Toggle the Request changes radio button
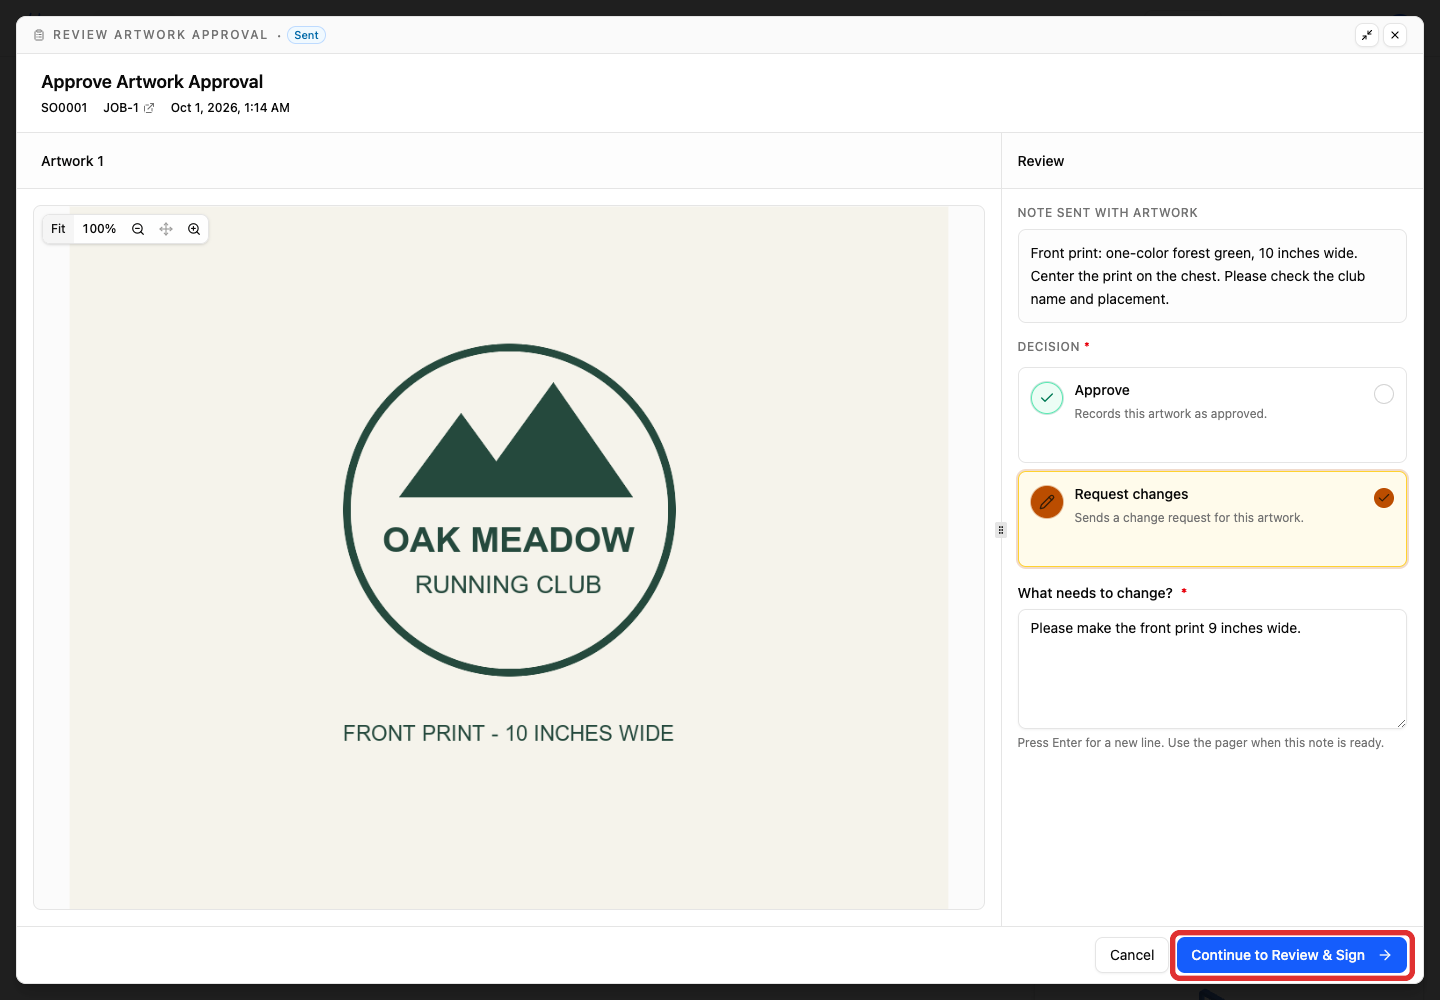 click(x=1384, y=498)
